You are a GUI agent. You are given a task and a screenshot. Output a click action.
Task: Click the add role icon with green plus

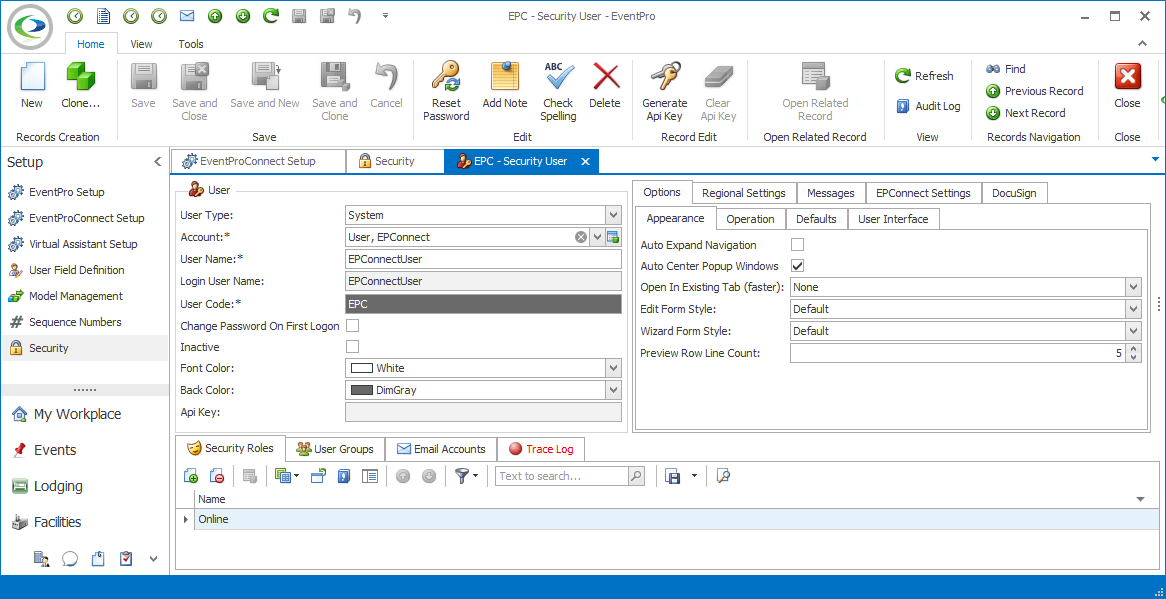(x=190, y=476)
